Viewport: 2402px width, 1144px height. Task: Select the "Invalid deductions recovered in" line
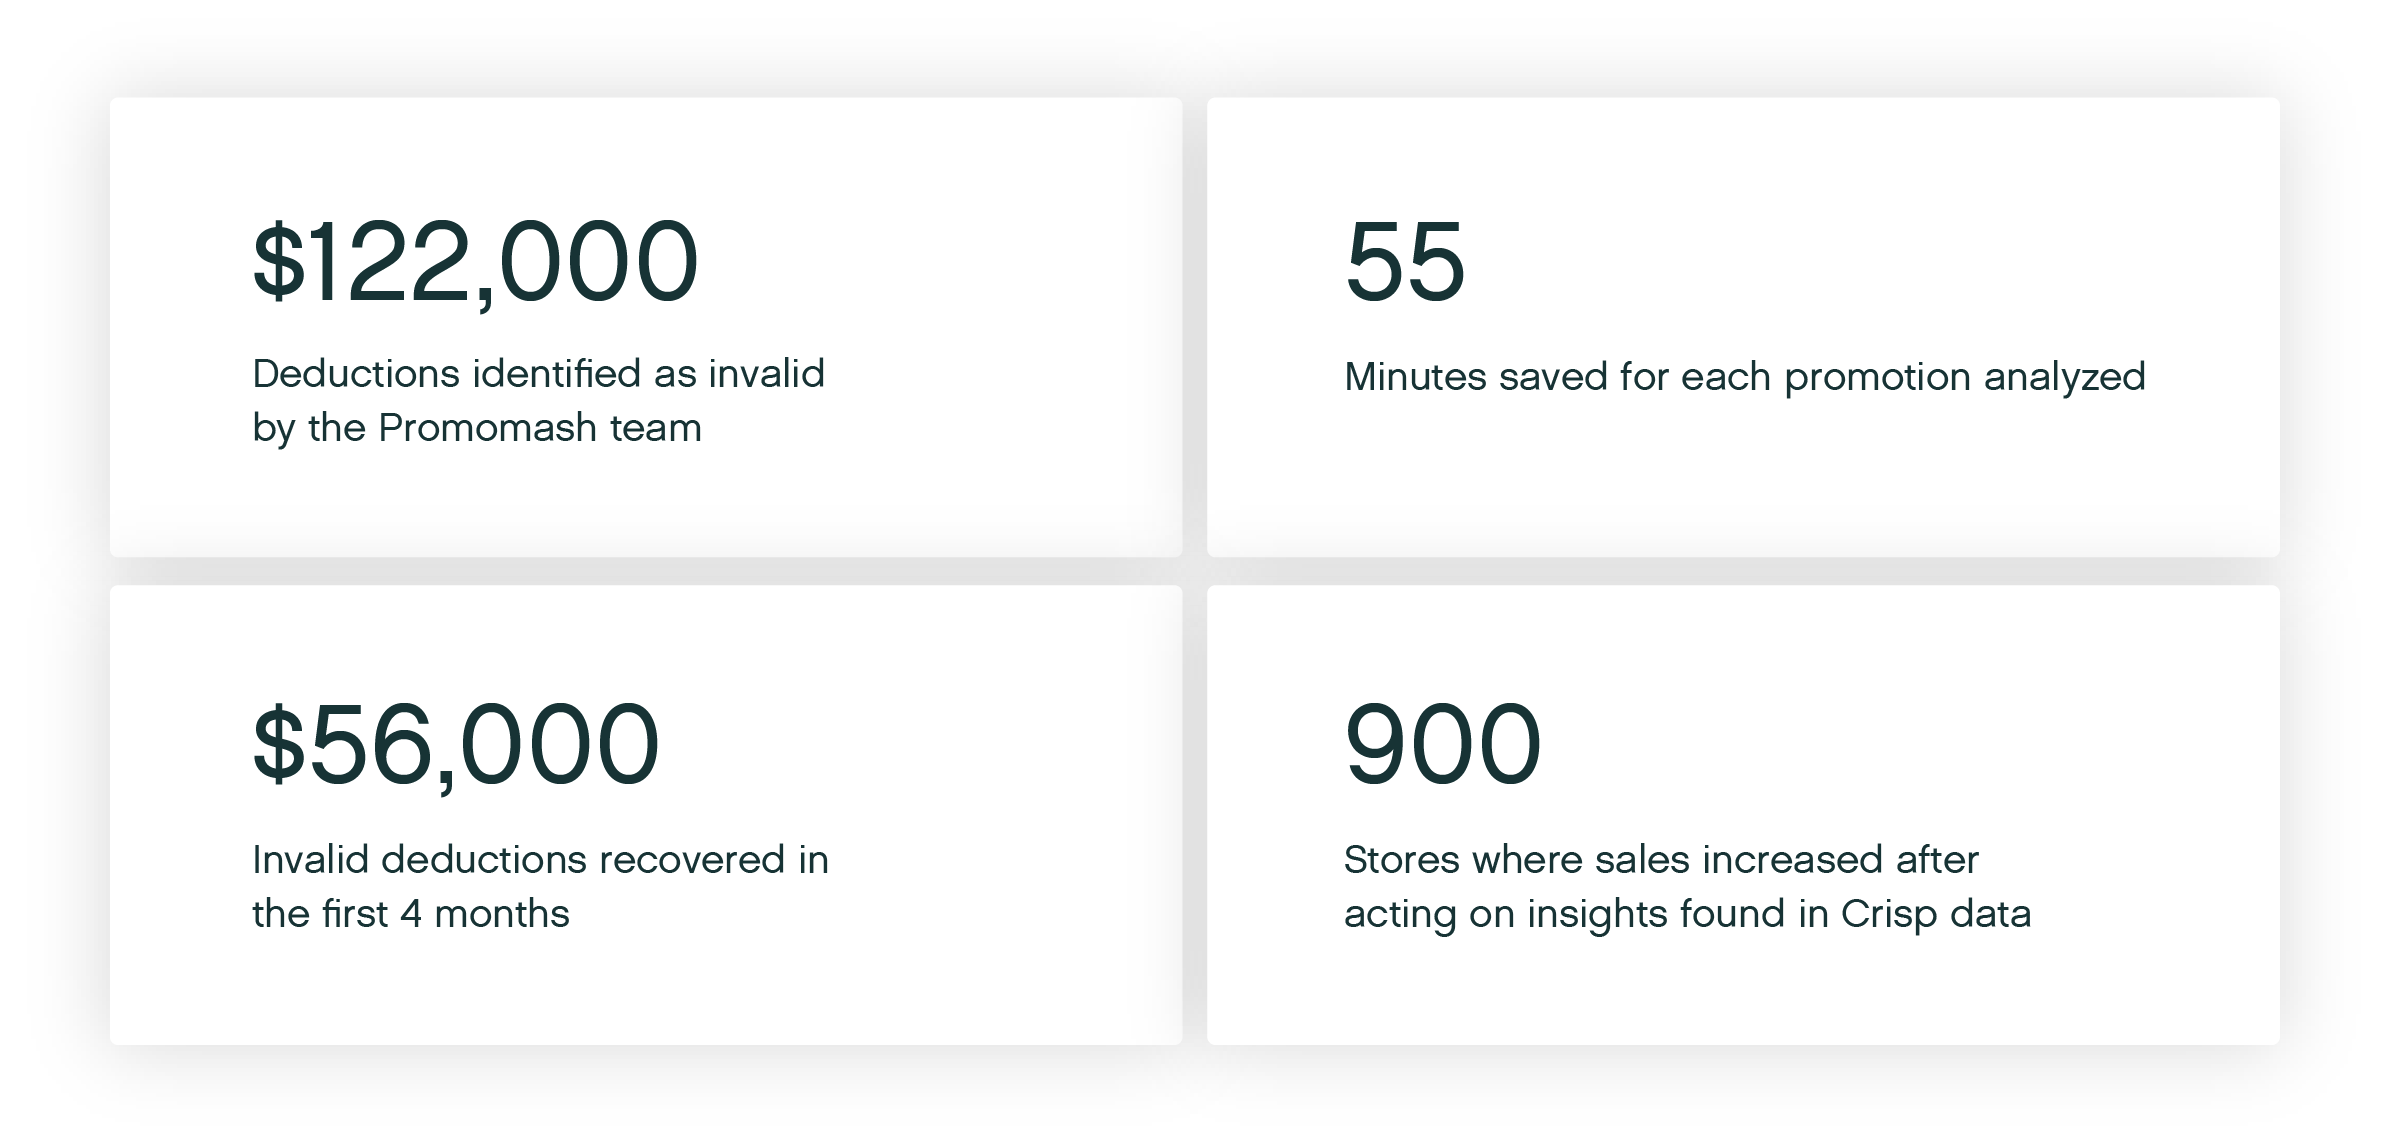pos(540,860)
